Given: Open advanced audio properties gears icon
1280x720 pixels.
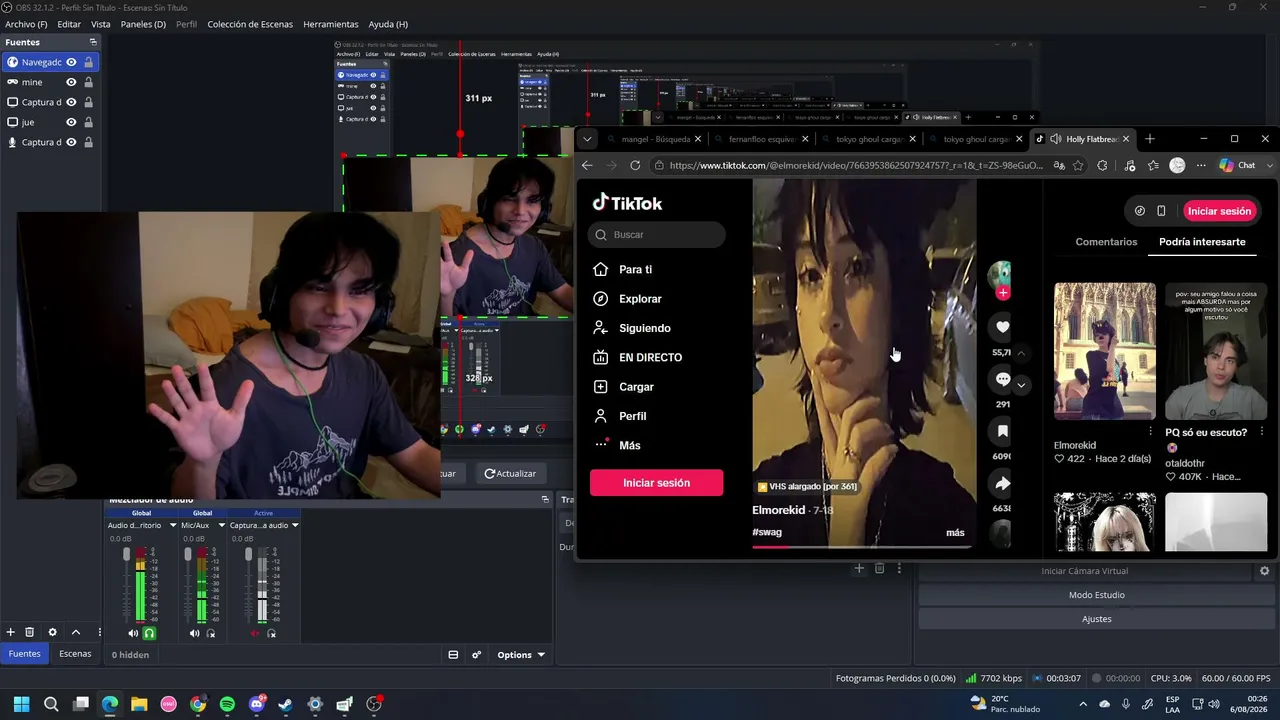Looking at the screenshot, I should (476, 655).
